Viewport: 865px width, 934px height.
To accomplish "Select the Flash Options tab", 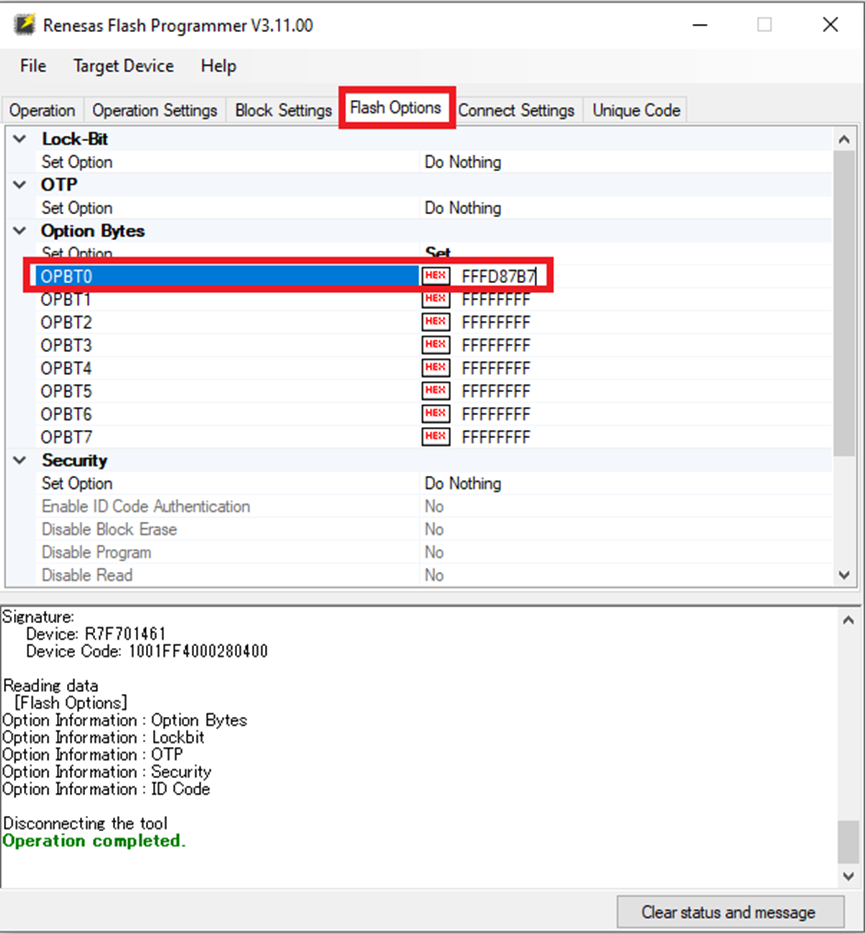I will click(396, 108).
